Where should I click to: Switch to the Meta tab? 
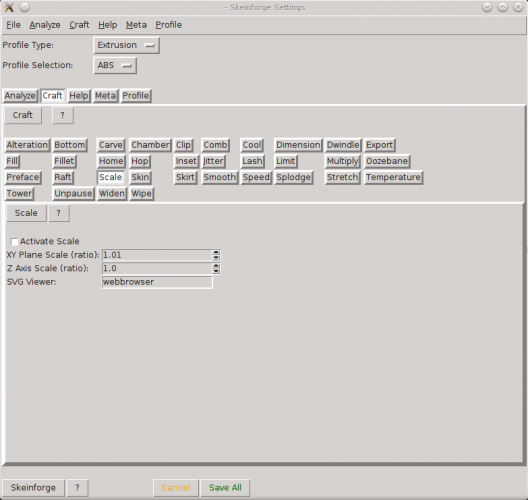coord(105,96)
